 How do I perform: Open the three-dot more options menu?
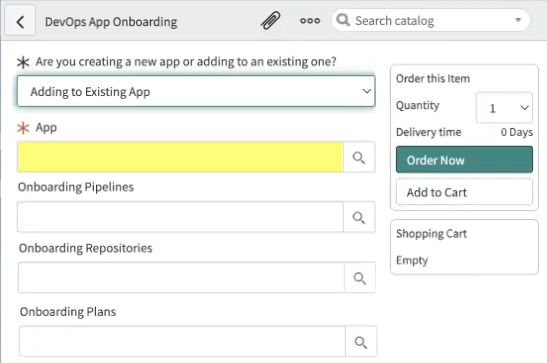[310, 21]
